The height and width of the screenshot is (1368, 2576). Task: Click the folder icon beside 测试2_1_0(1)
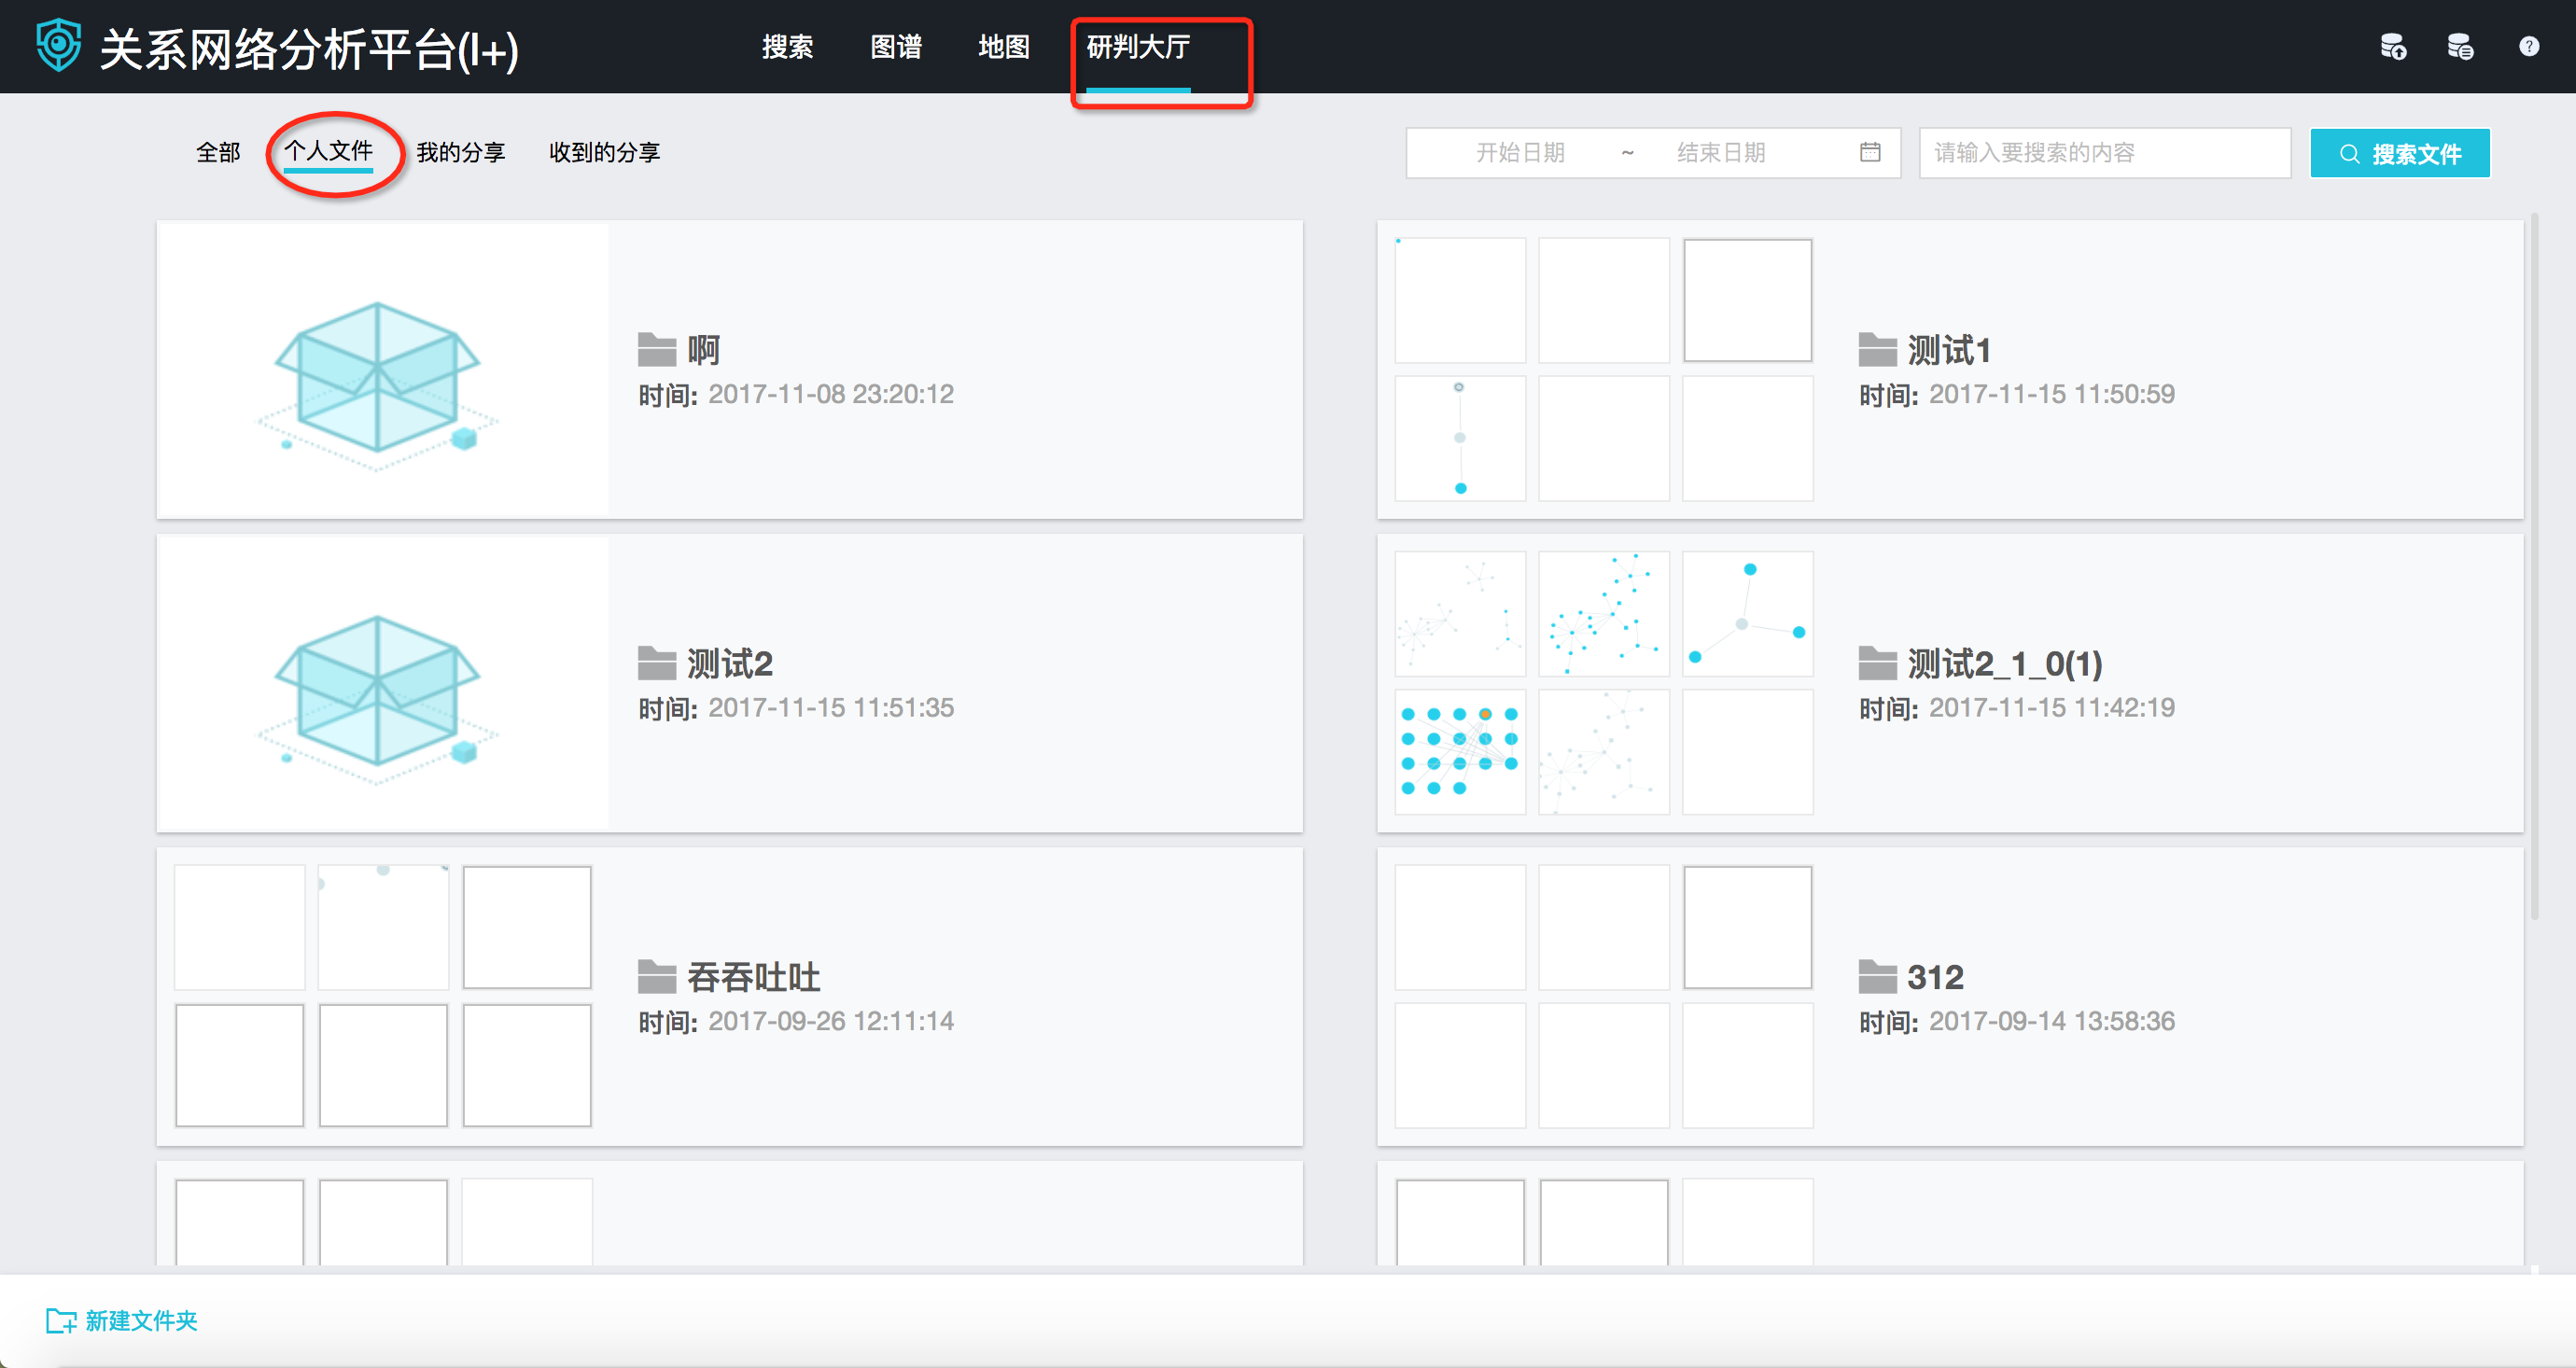coord(1877,663)
